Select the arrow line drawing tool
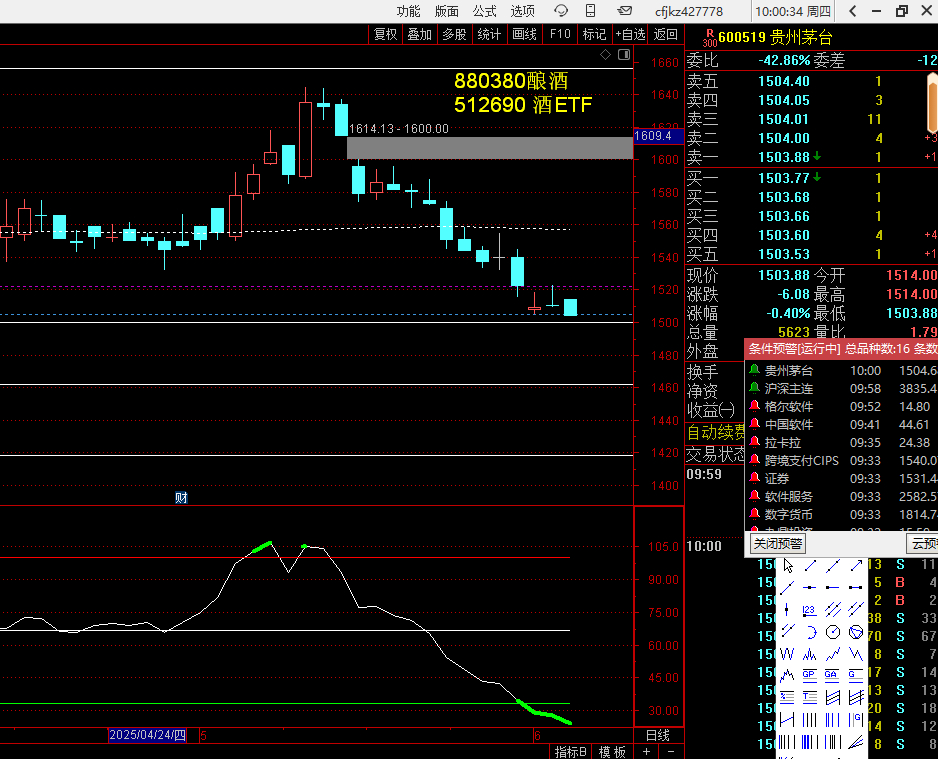The width and height of the screenshot is (938, 759). pyautogui.click(x=856, y=566)
